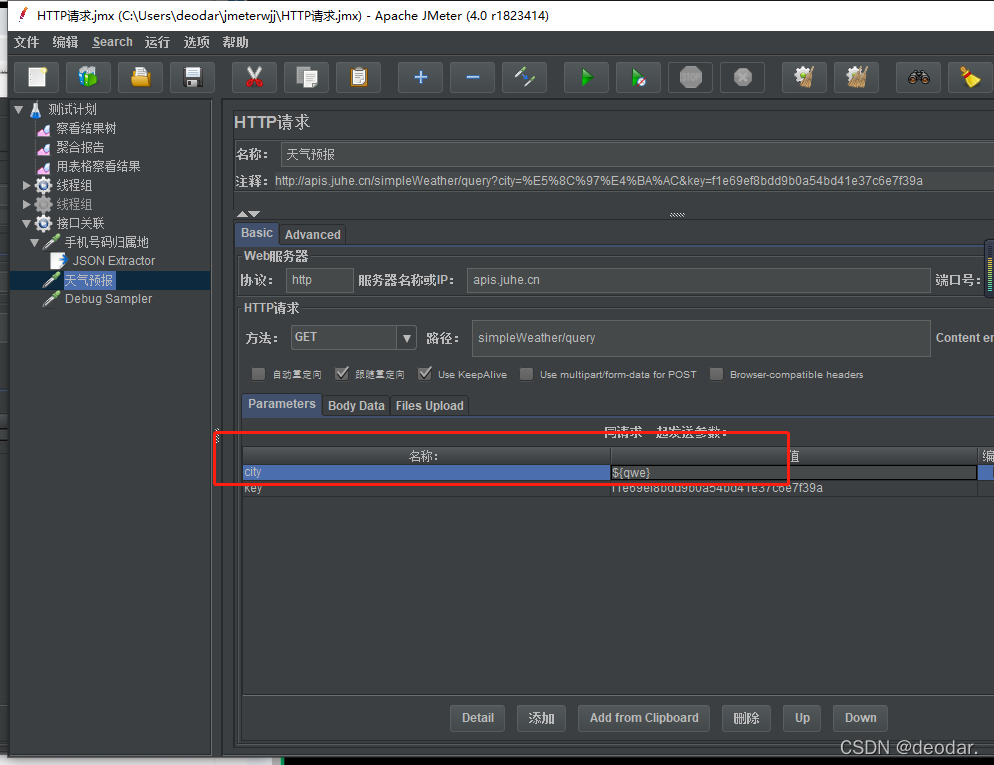994x765 pixels.
Task: Click the 名称 field containing 天气预报
Action: coord(637,155)
